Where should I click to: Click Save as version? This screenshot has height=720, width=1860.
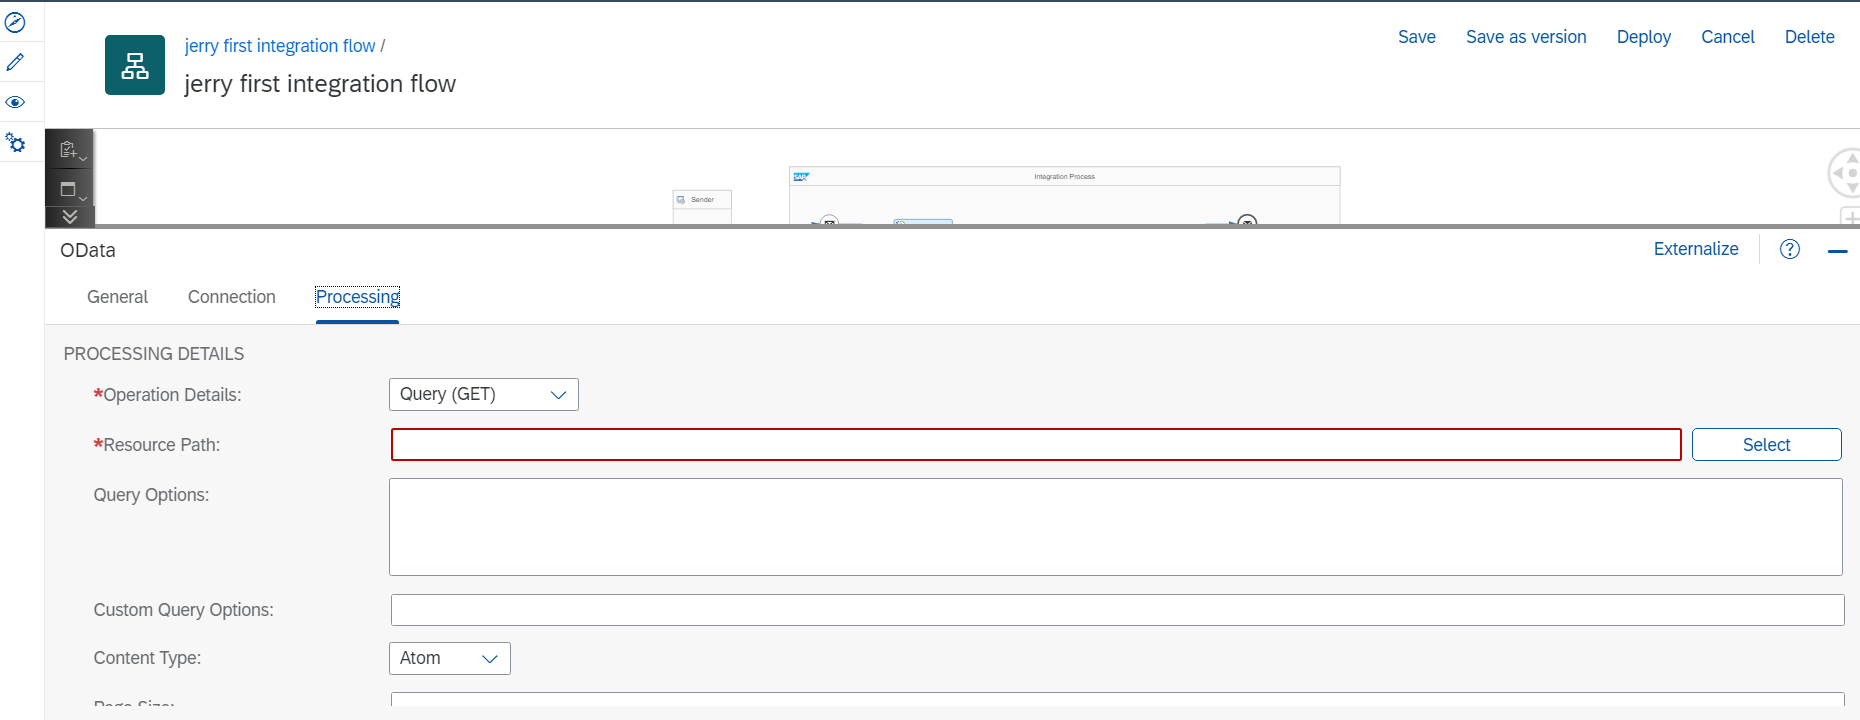pyautogui.click(x=1526, y=37)
